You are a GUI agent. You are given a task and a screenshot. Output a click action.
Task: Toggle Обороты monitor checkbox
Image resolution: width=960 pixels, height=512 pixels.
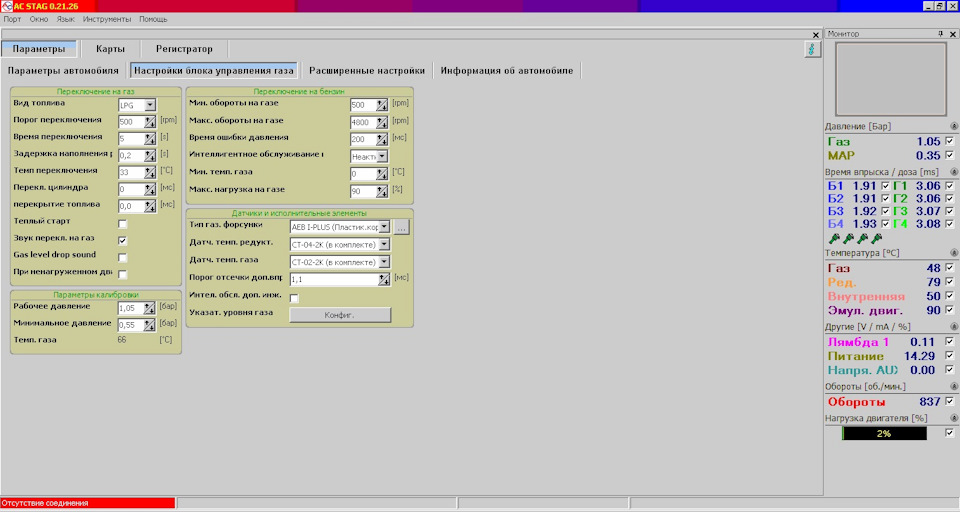click(x=950, y=401)
